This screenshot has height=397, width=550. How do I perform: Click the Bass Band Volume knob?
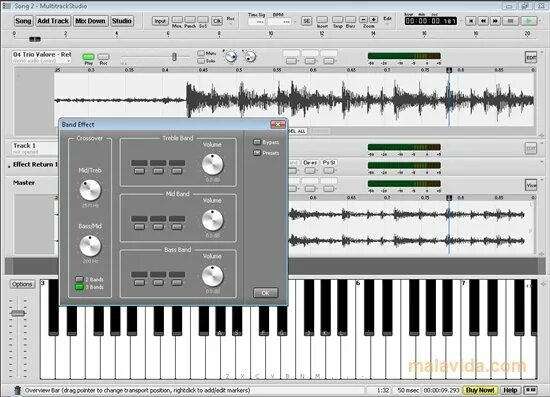coord(213,276)
